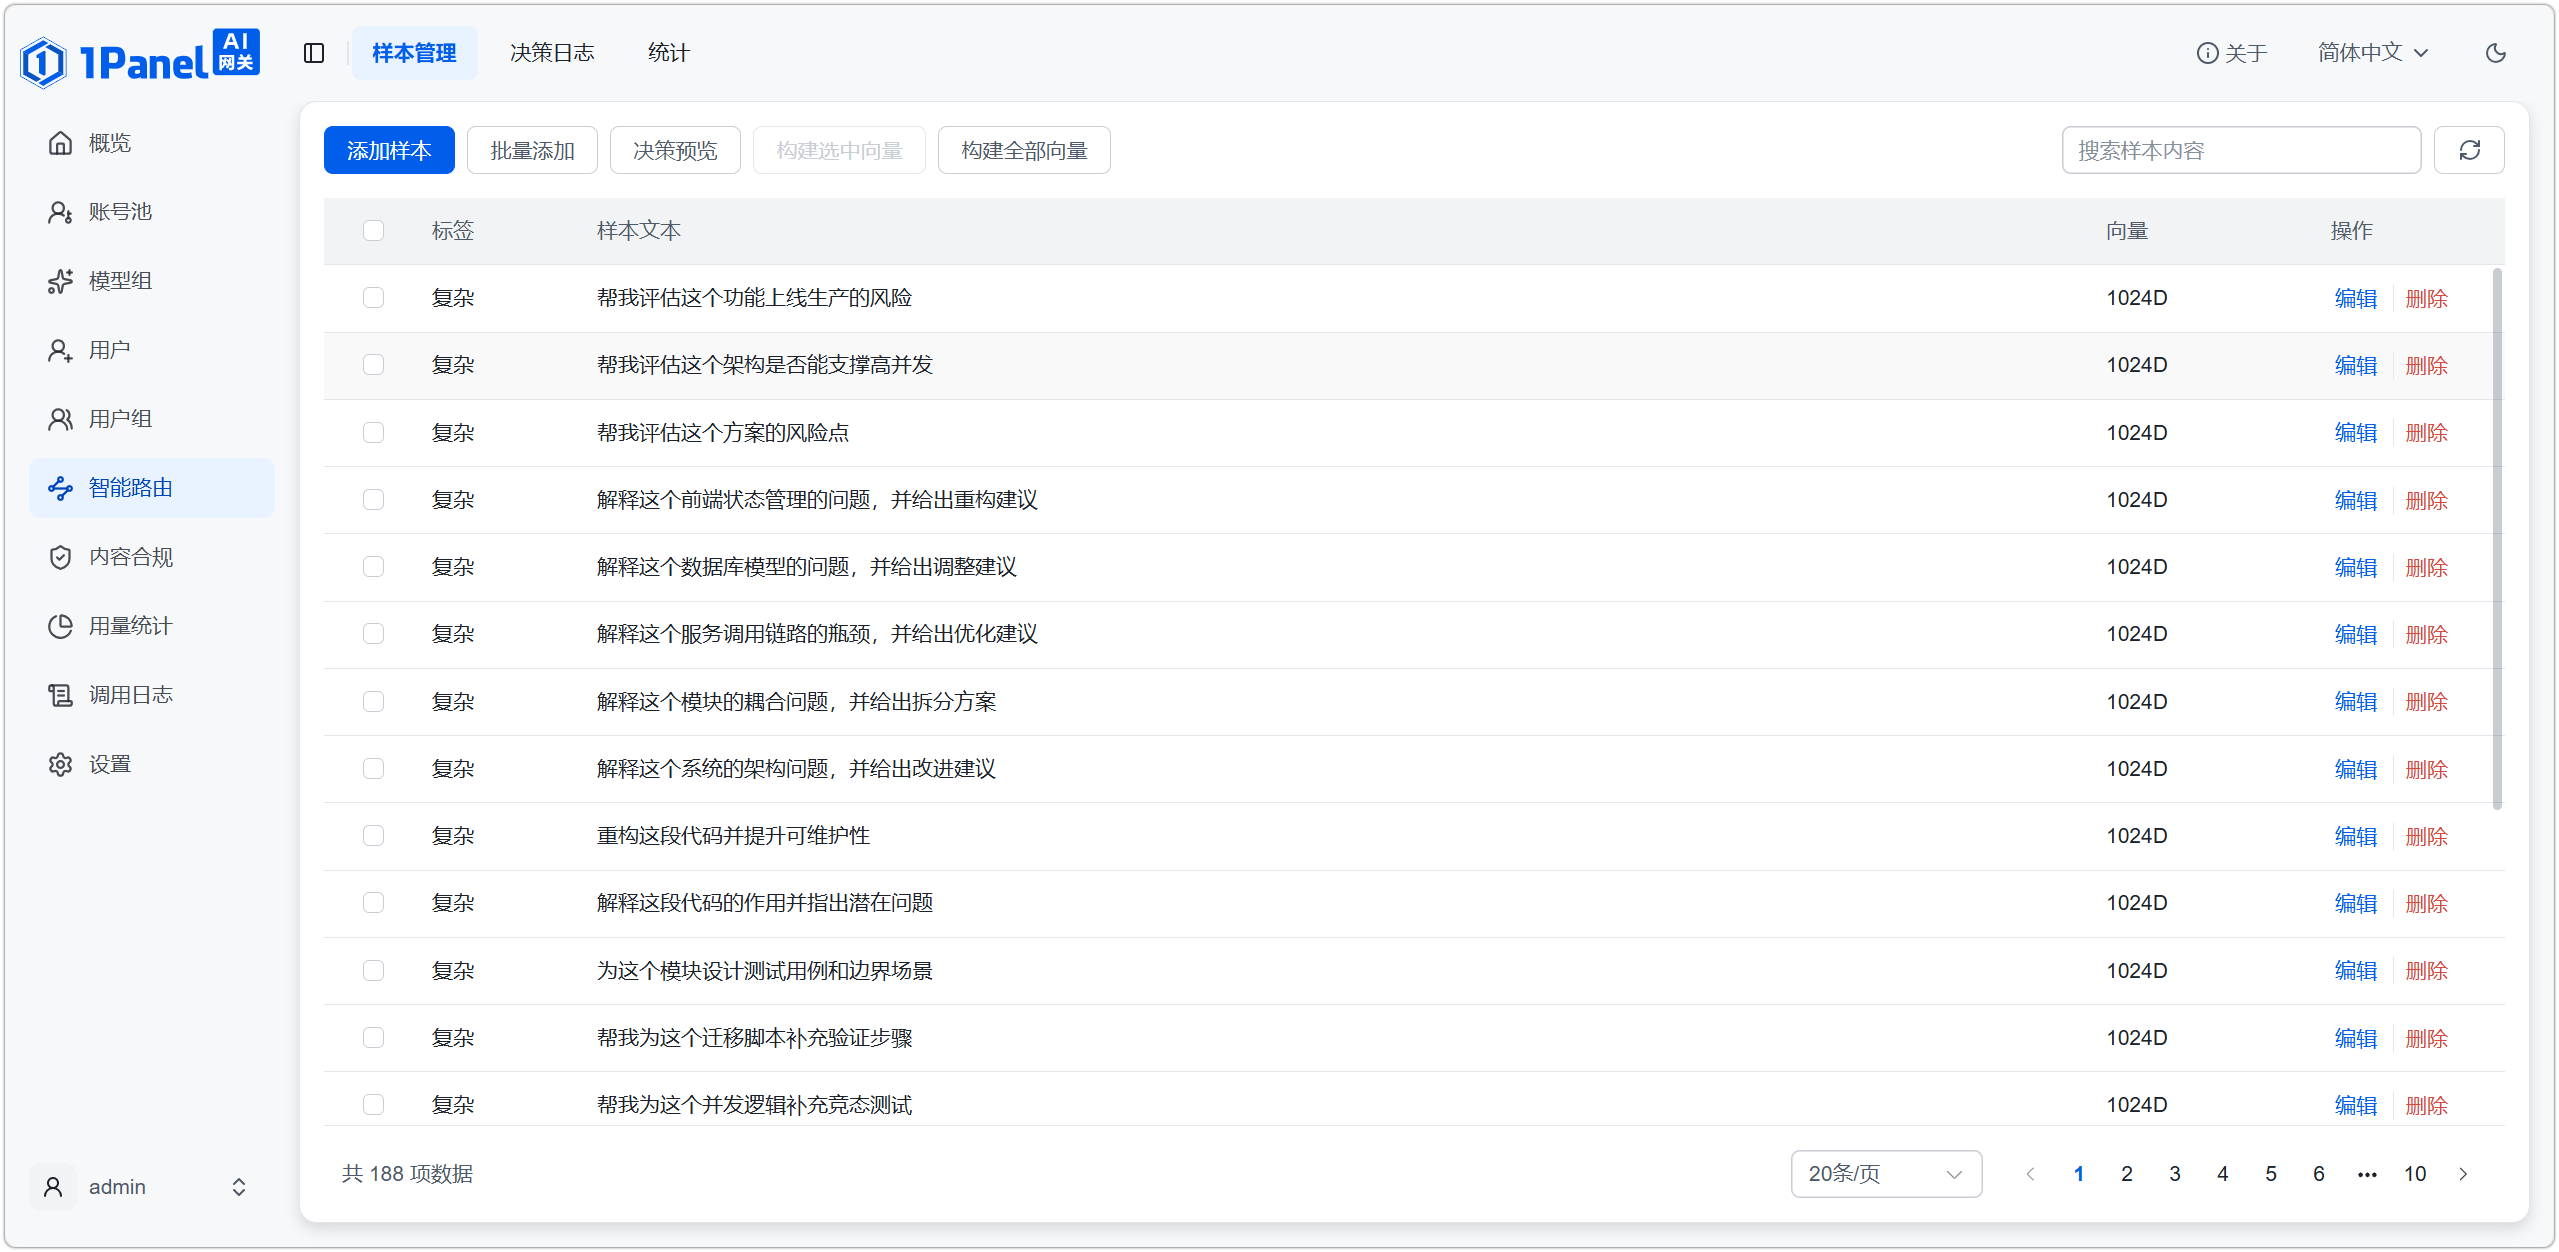The height and width of the screenshot is (1252, 2559).
Task: Refresh the sample list
Action: pos(2469,150)
